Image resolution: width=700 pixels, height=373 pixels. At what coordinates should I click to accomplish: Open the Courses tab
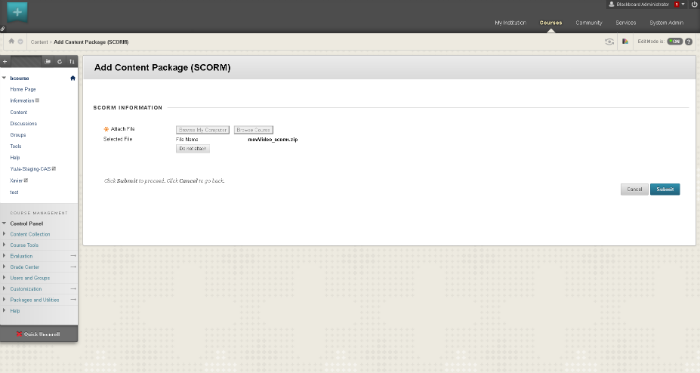pyautogui.click(x=551, y=23)
